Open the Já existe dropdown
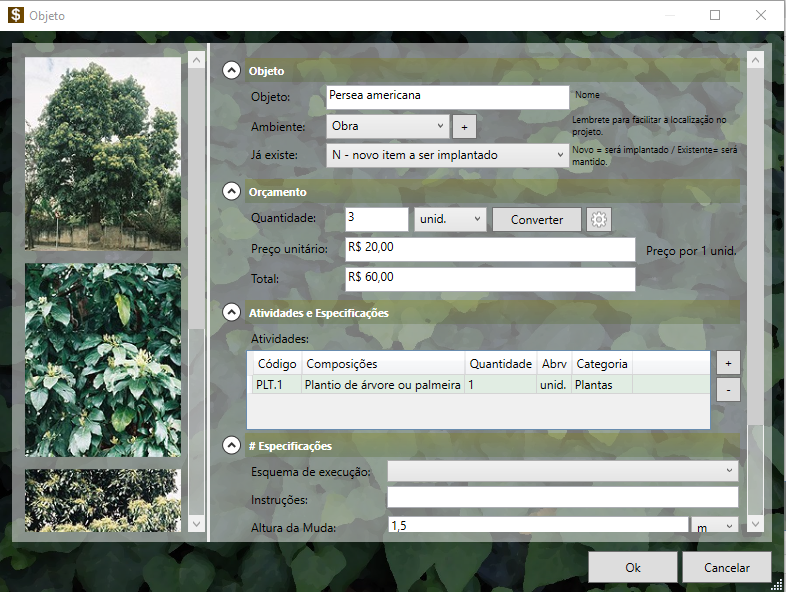This screenshot has width=786, height=592. point(447,155)
